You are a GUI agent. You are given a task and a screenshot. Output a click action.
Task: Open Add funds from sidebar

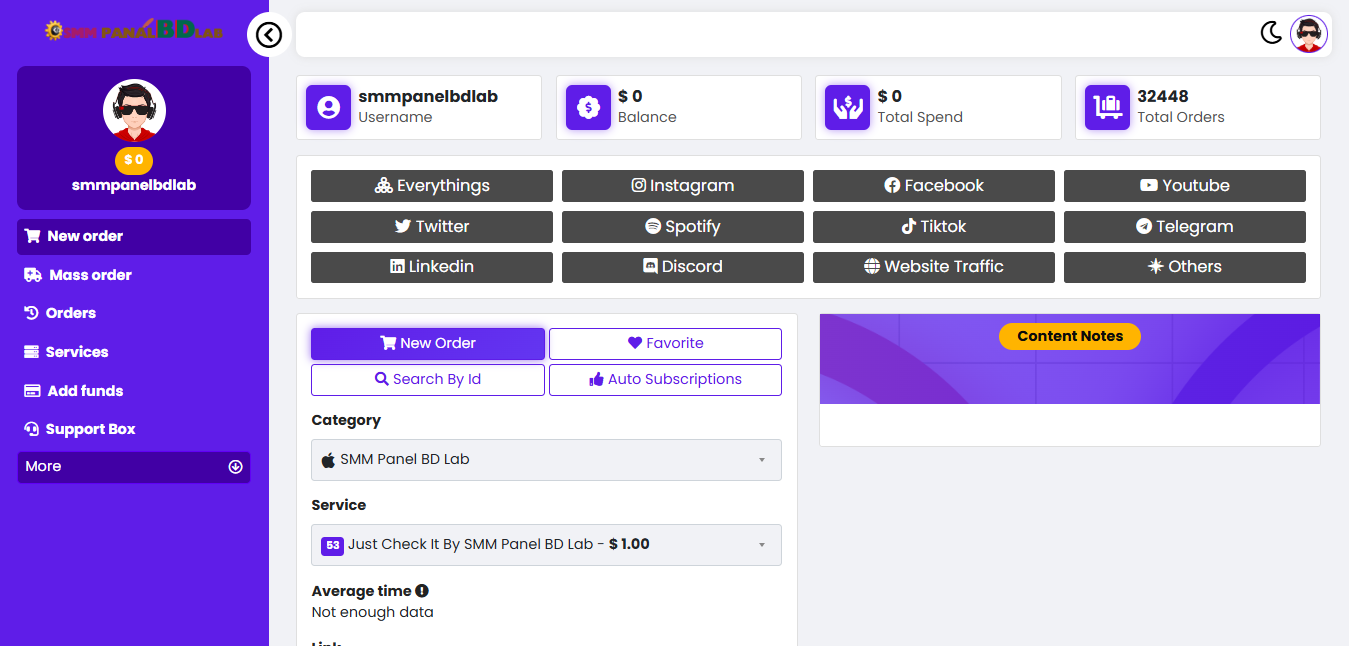point(85,391)
